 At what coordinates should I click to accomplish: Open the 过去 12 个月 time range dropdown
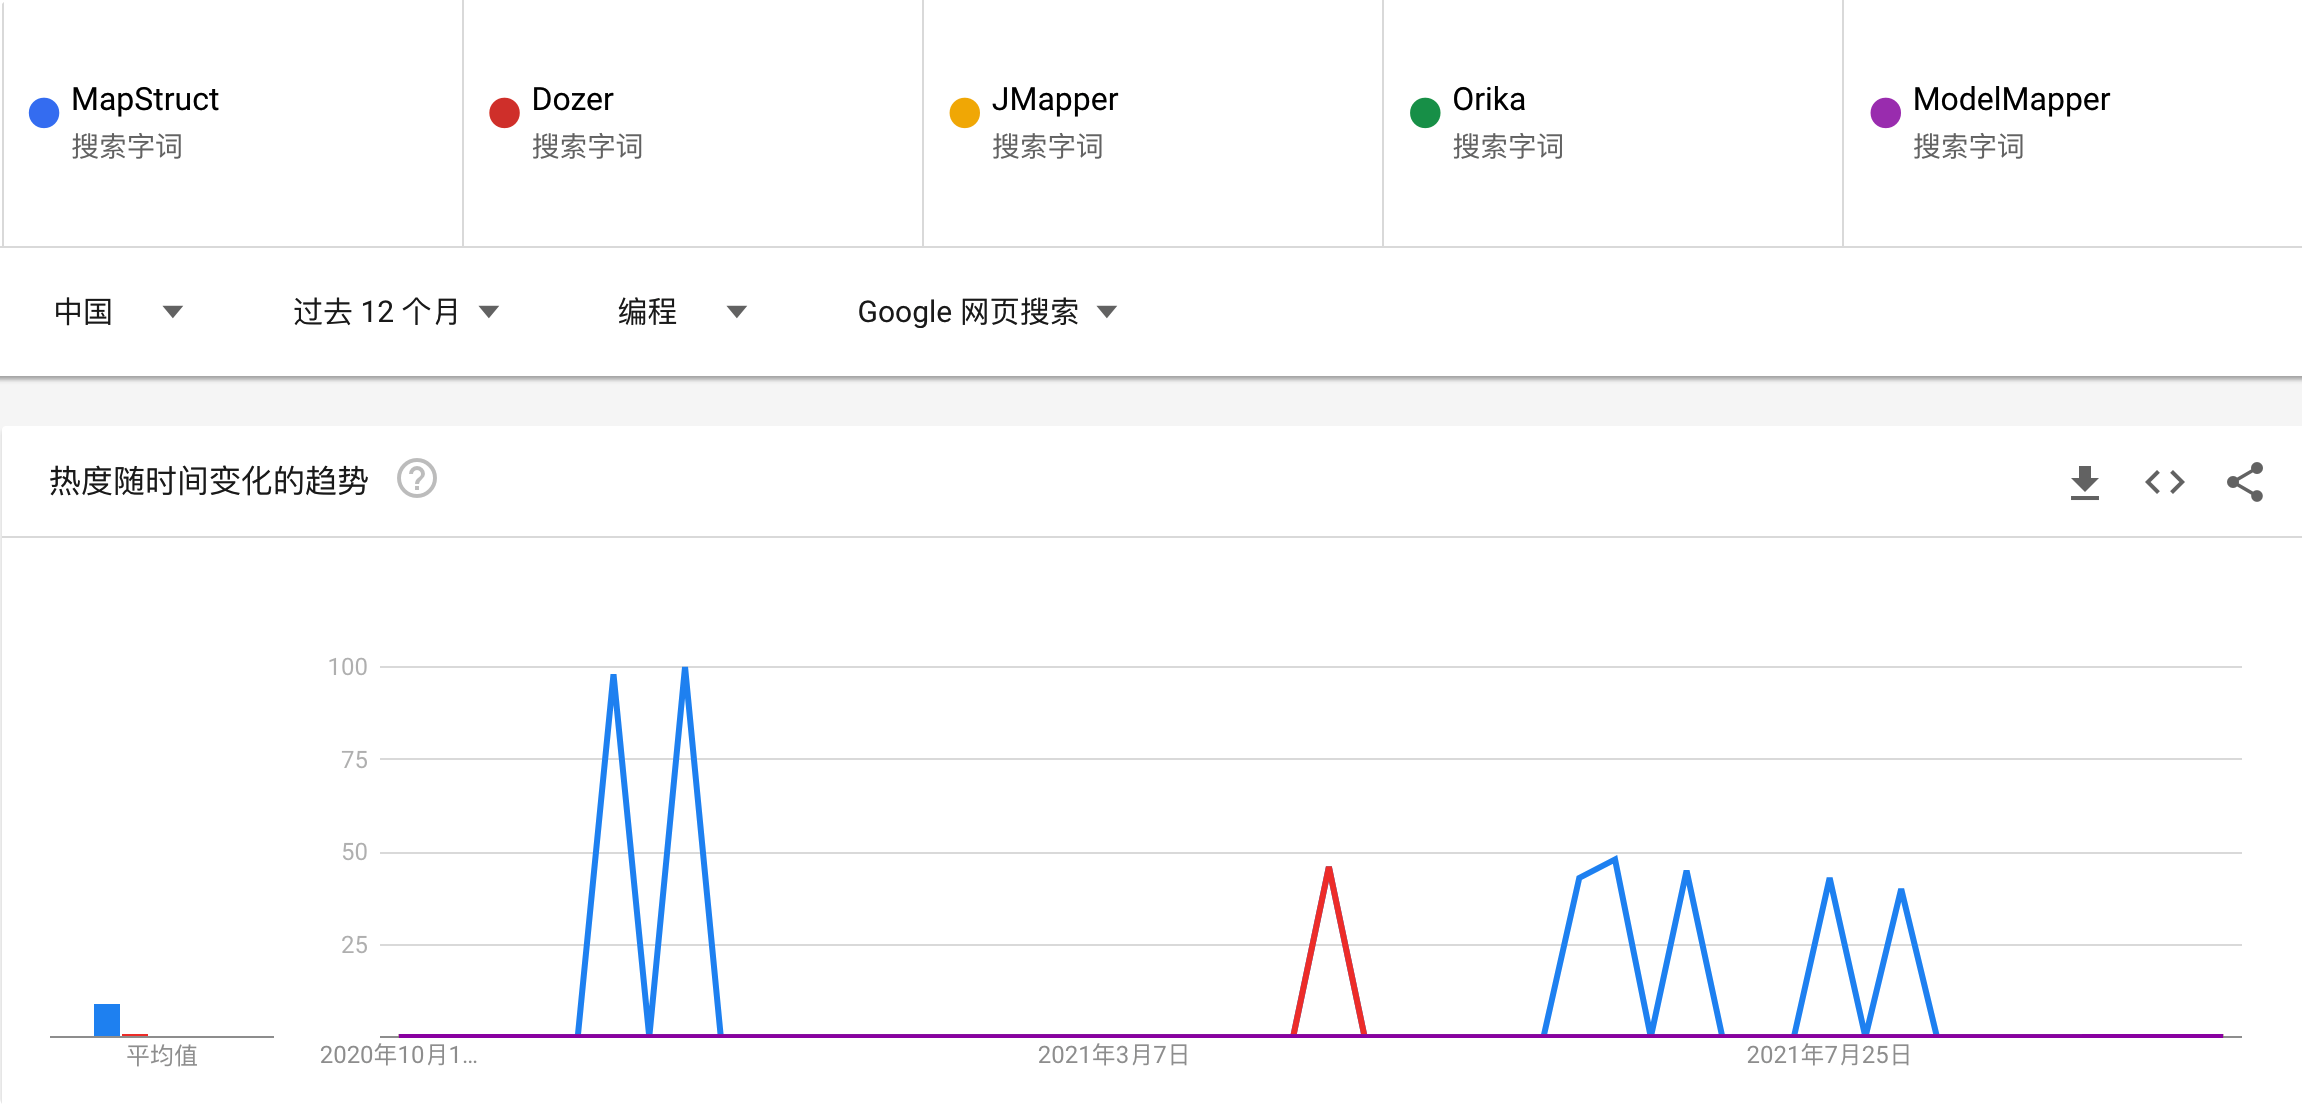point(396,312)
